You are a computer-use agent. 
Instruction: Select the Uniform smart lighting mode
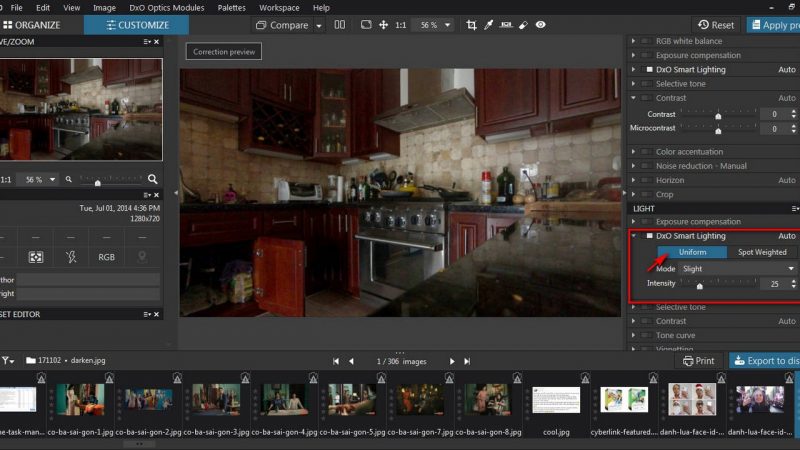(692, 252)
